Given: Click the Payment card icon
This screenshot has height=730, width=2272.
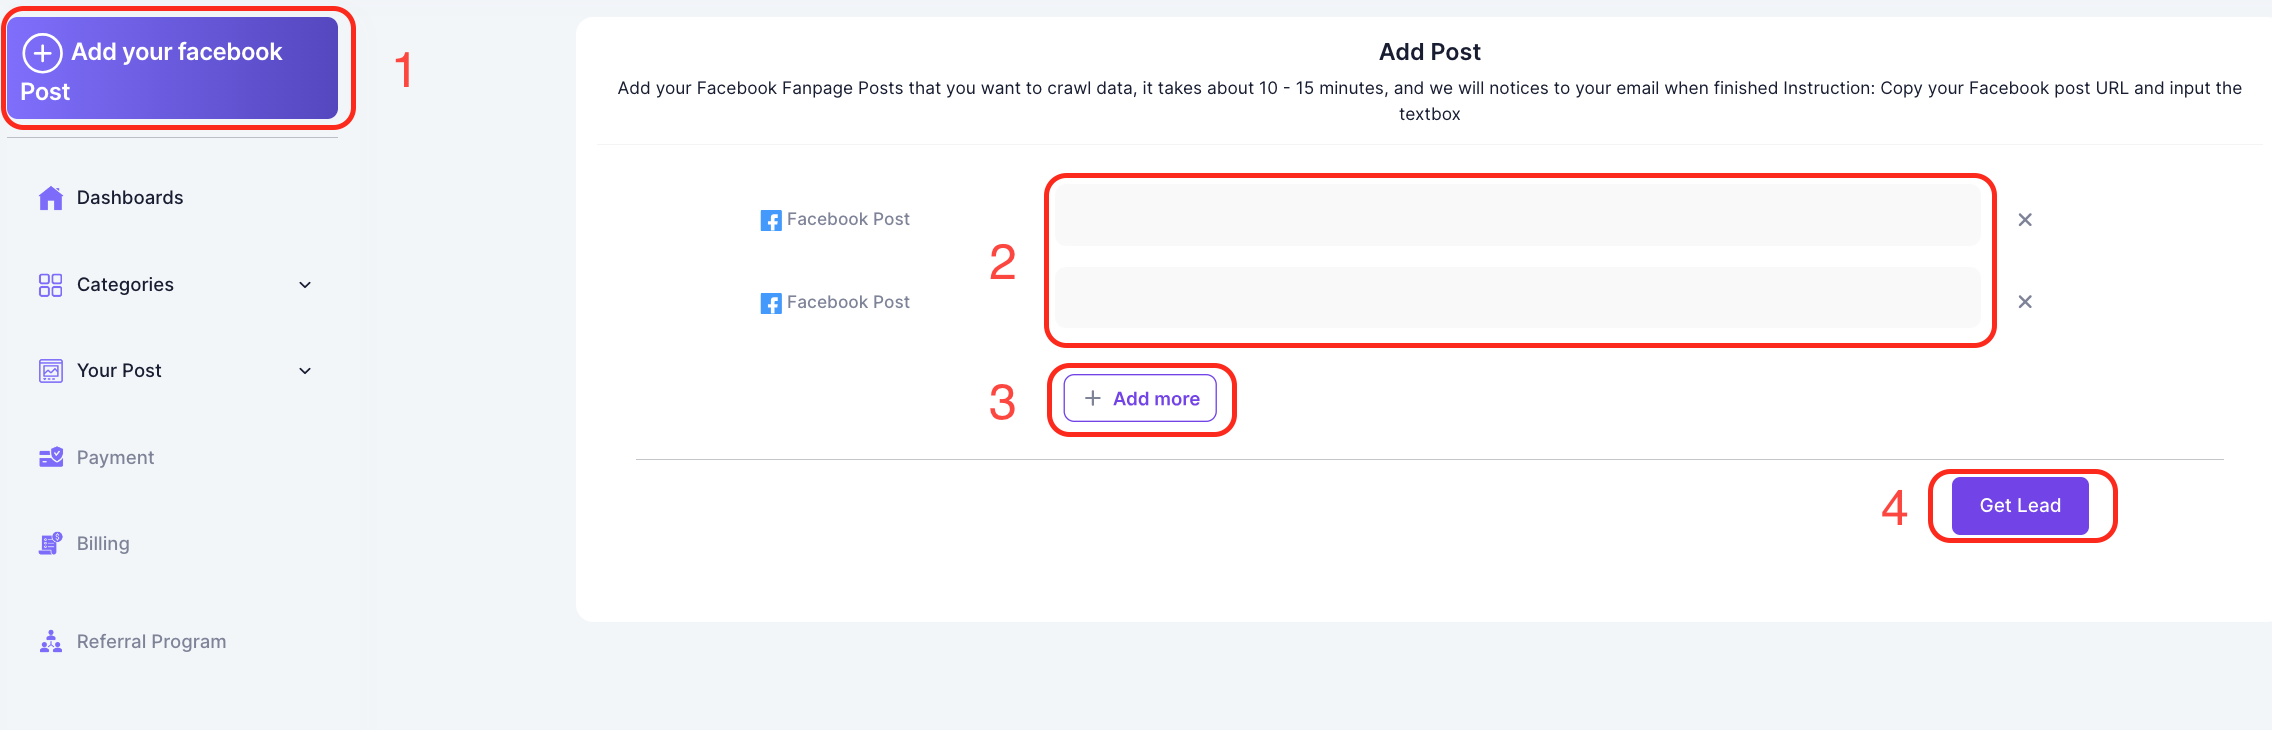Looking at the screenshot, I should 51,457.
